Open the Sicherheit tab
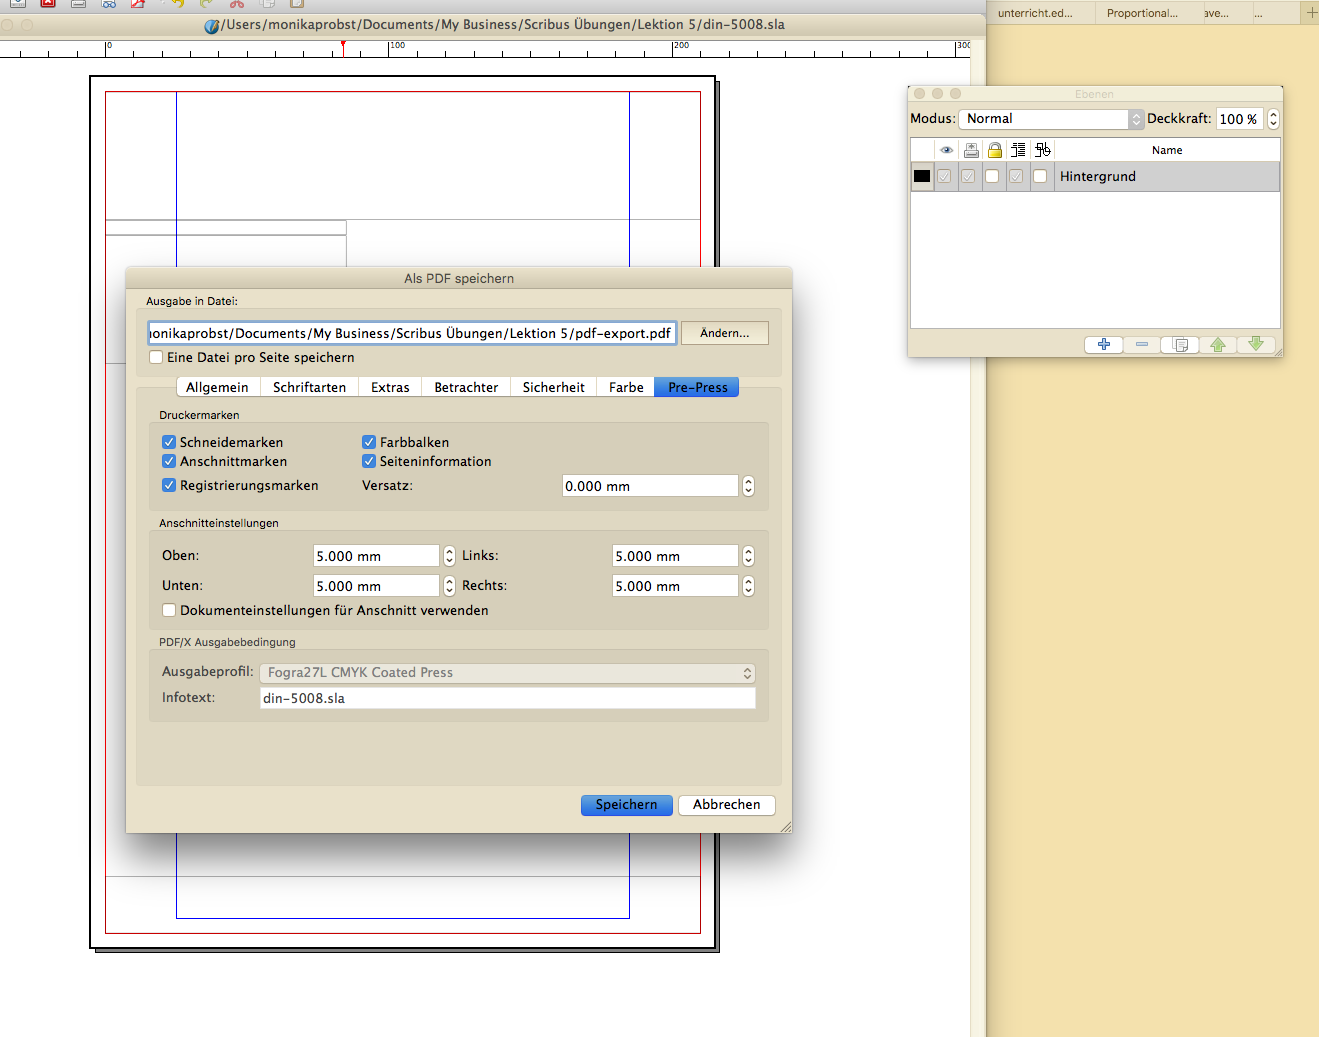The height and width of the screenshot is (1037, 1319). pyautogui.click(x=553, y=387)
